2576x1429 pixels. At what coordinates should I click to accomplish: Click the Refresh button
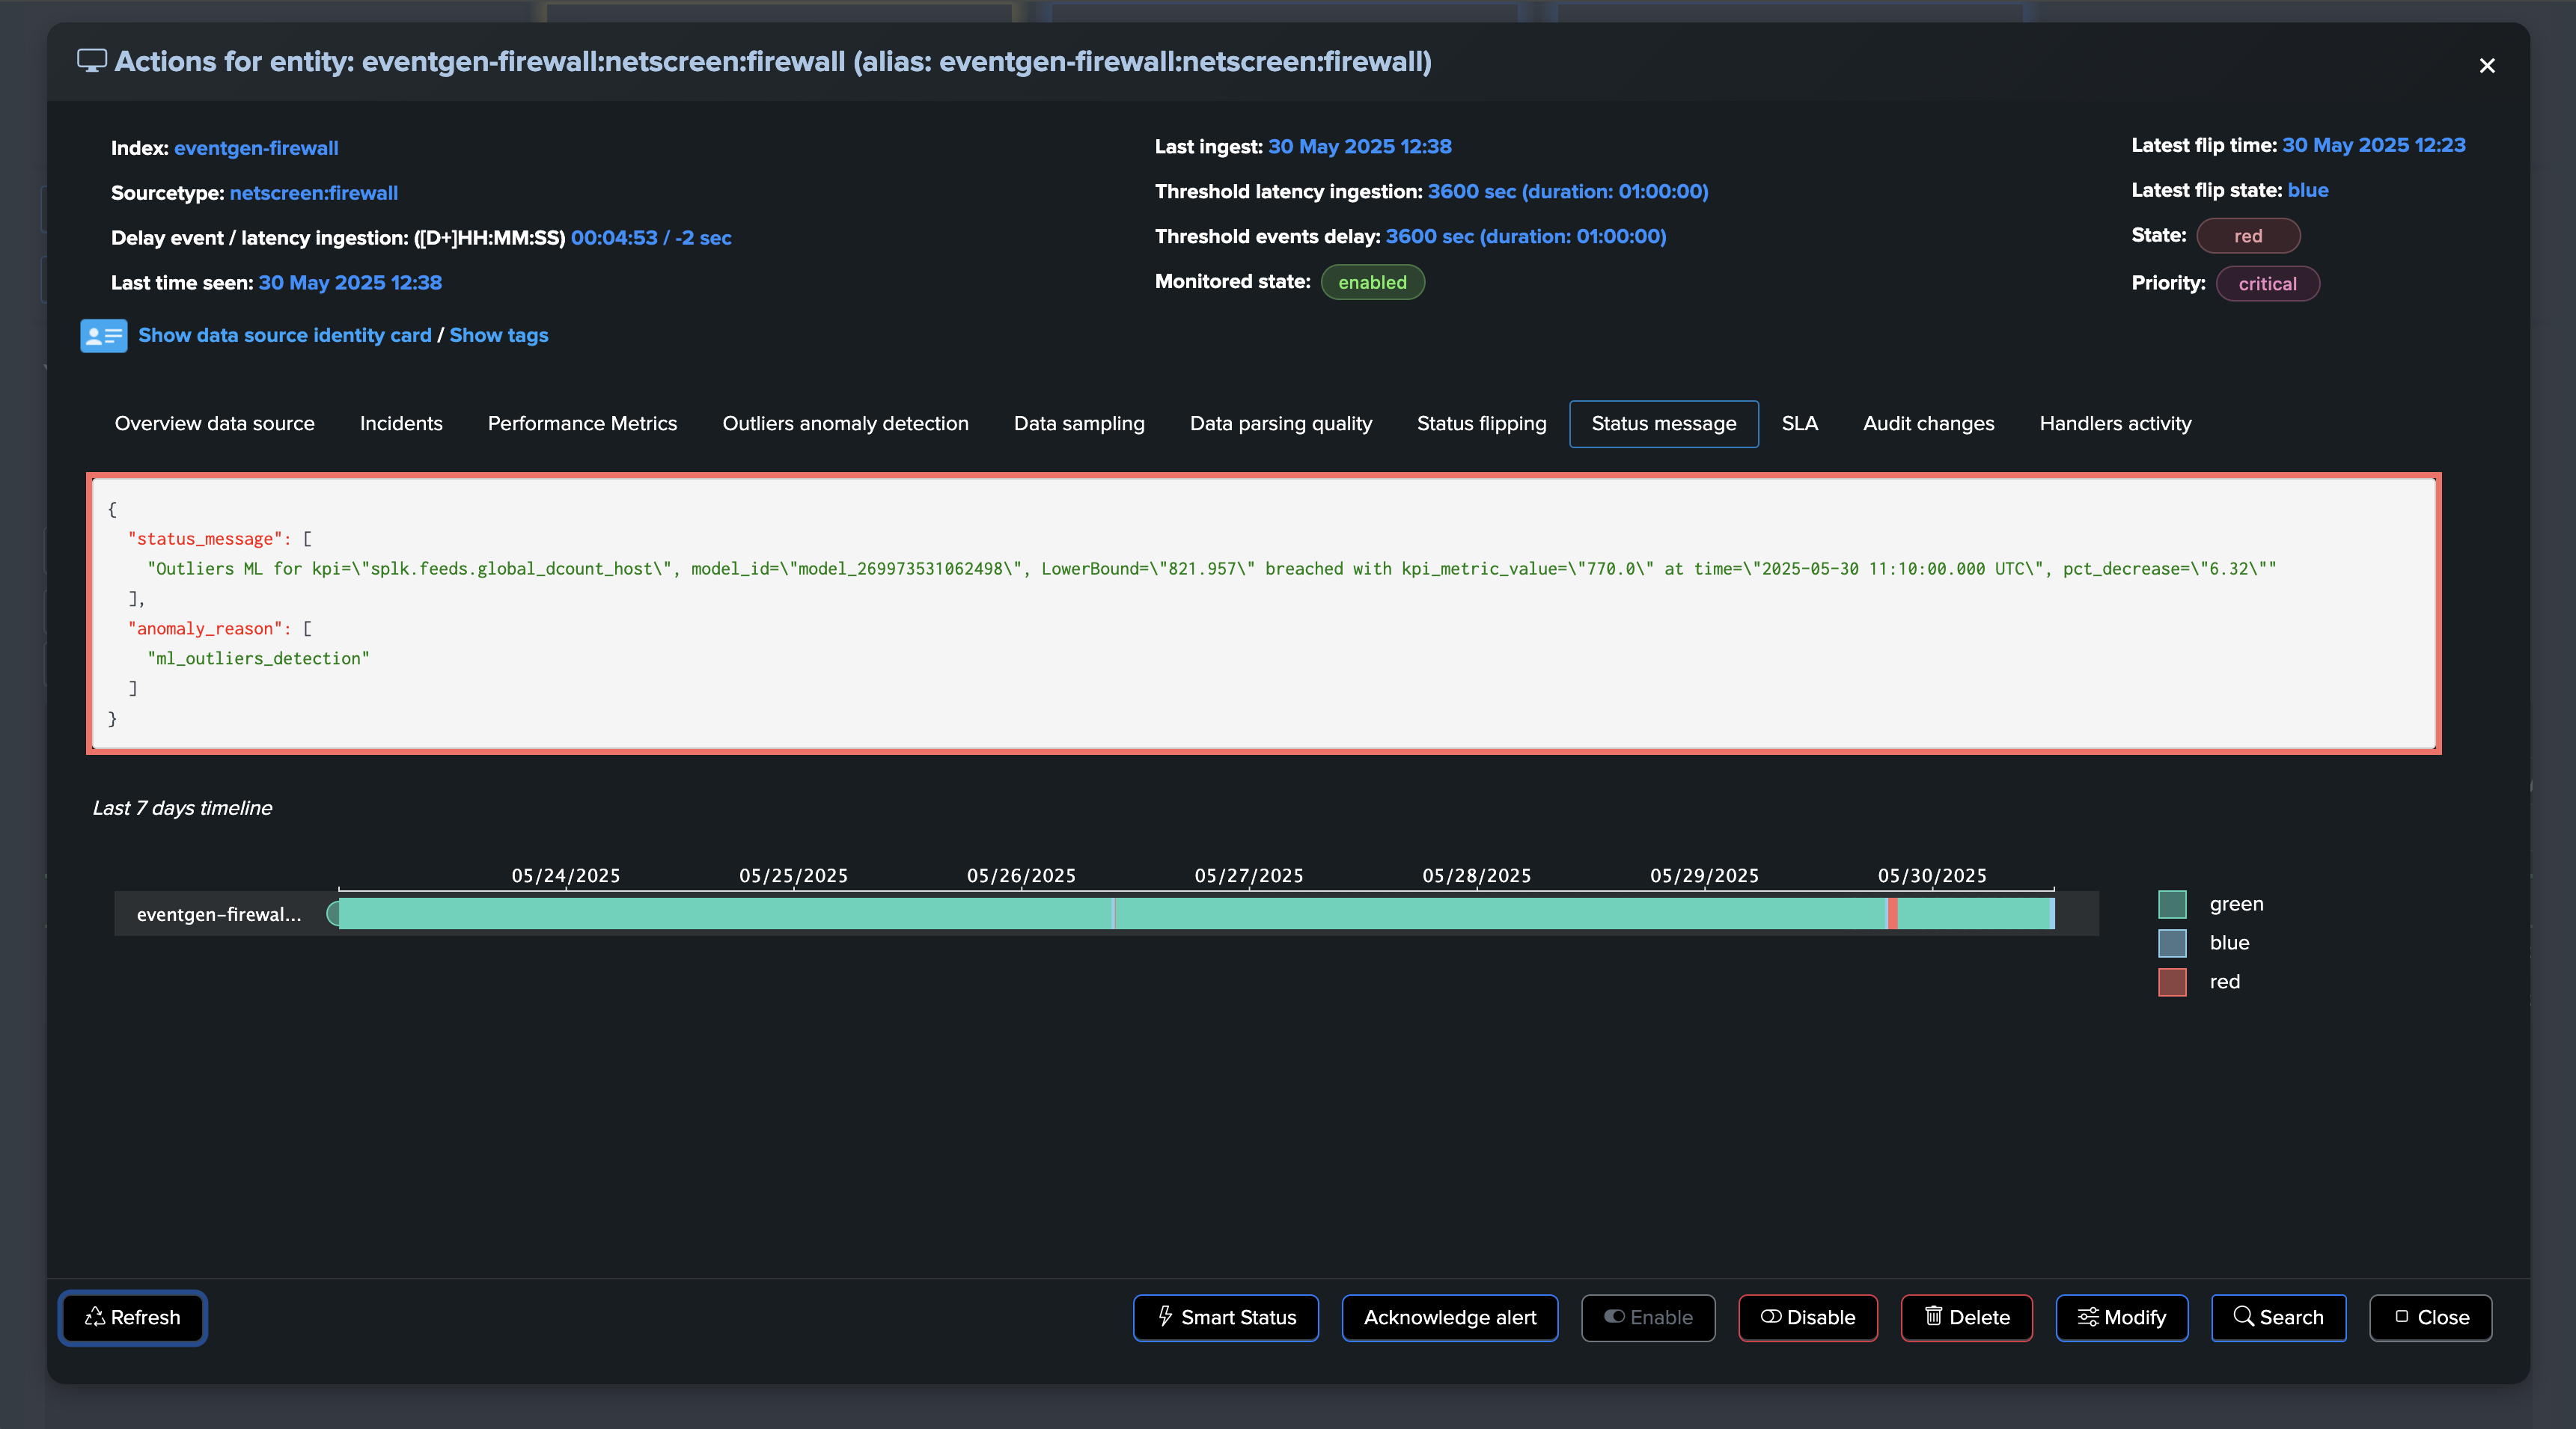click(133, 1317)
